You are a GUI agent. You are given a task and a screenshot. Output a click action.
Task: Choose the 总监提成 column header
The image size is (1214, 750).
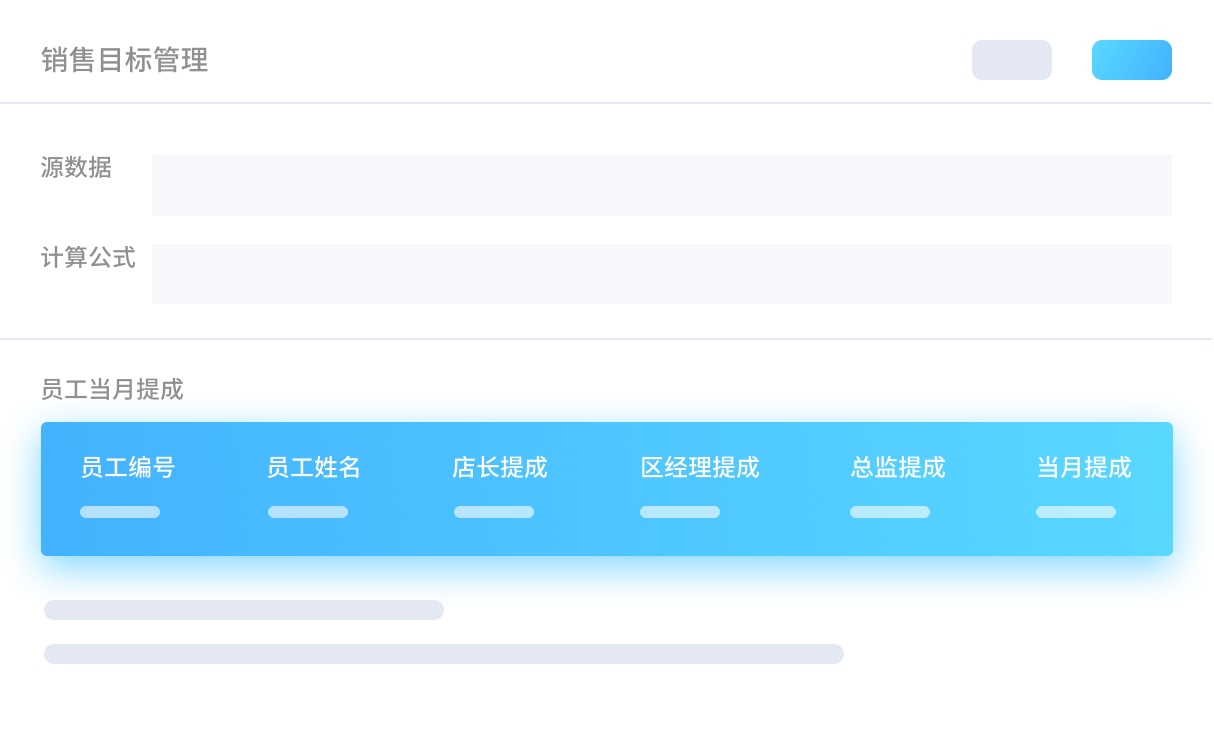898,467
